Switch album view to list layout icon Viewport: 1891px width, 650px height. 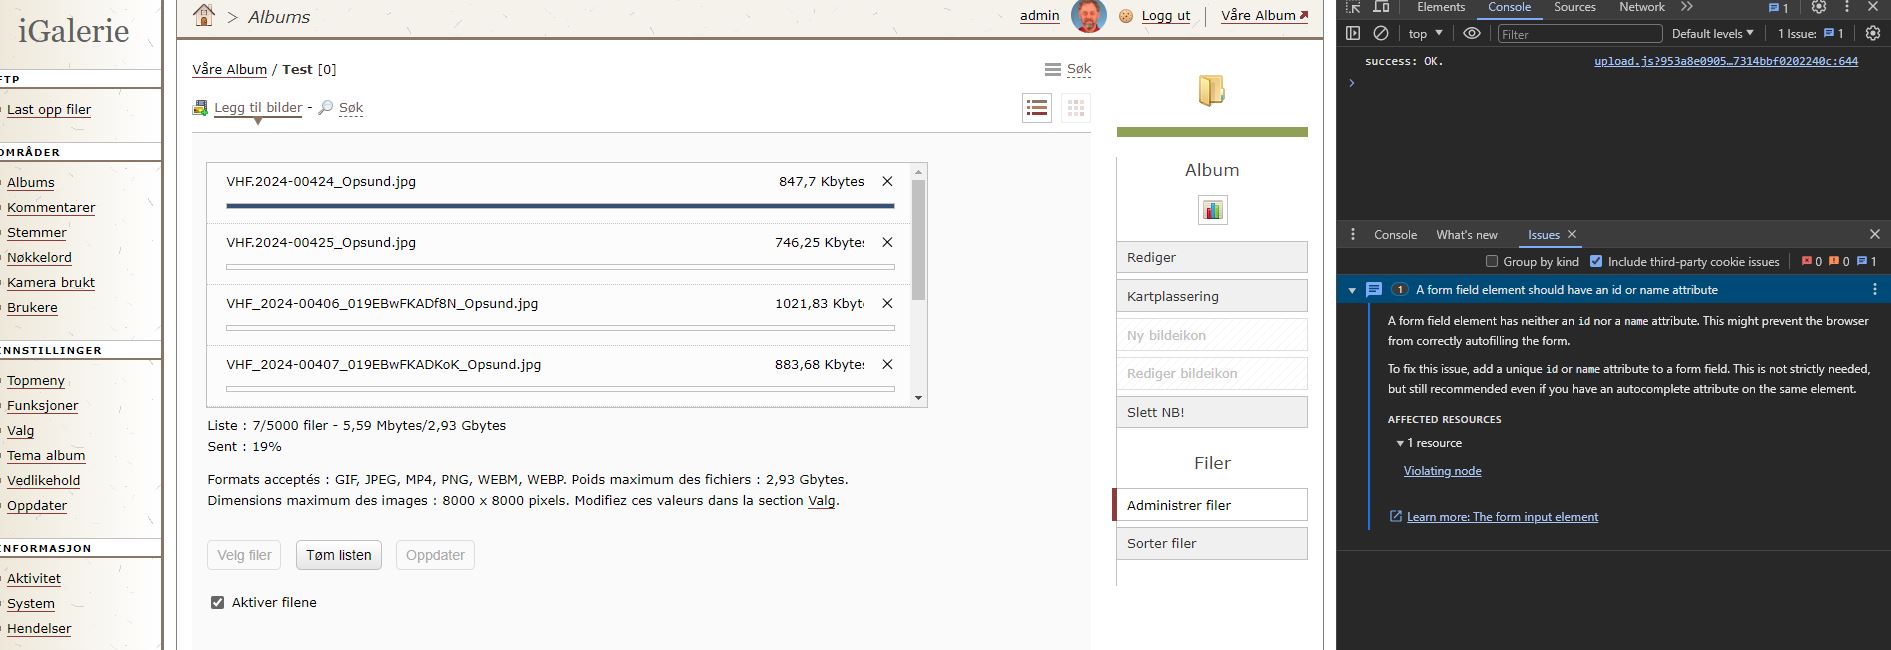[1037, 108]
